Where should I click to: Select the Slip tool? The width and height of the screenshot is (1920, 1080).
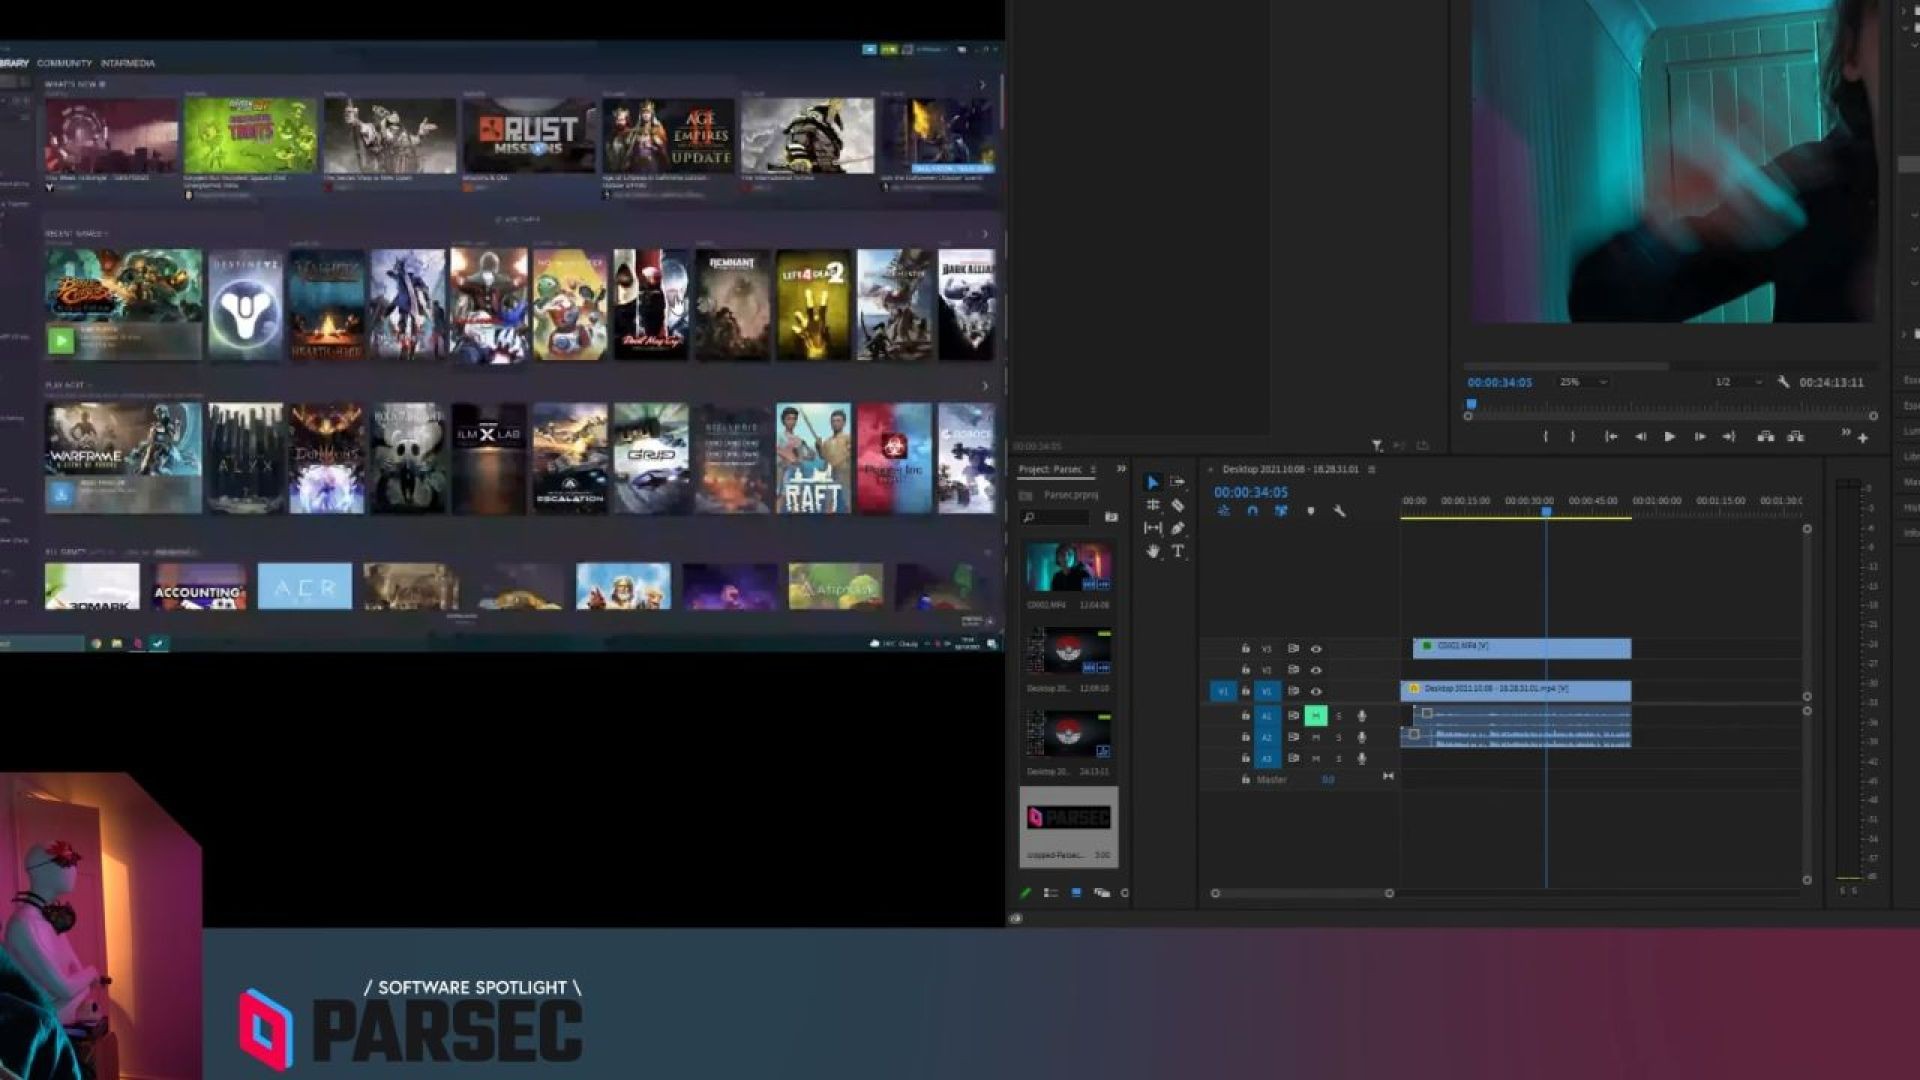click(x=1152, y=528)
